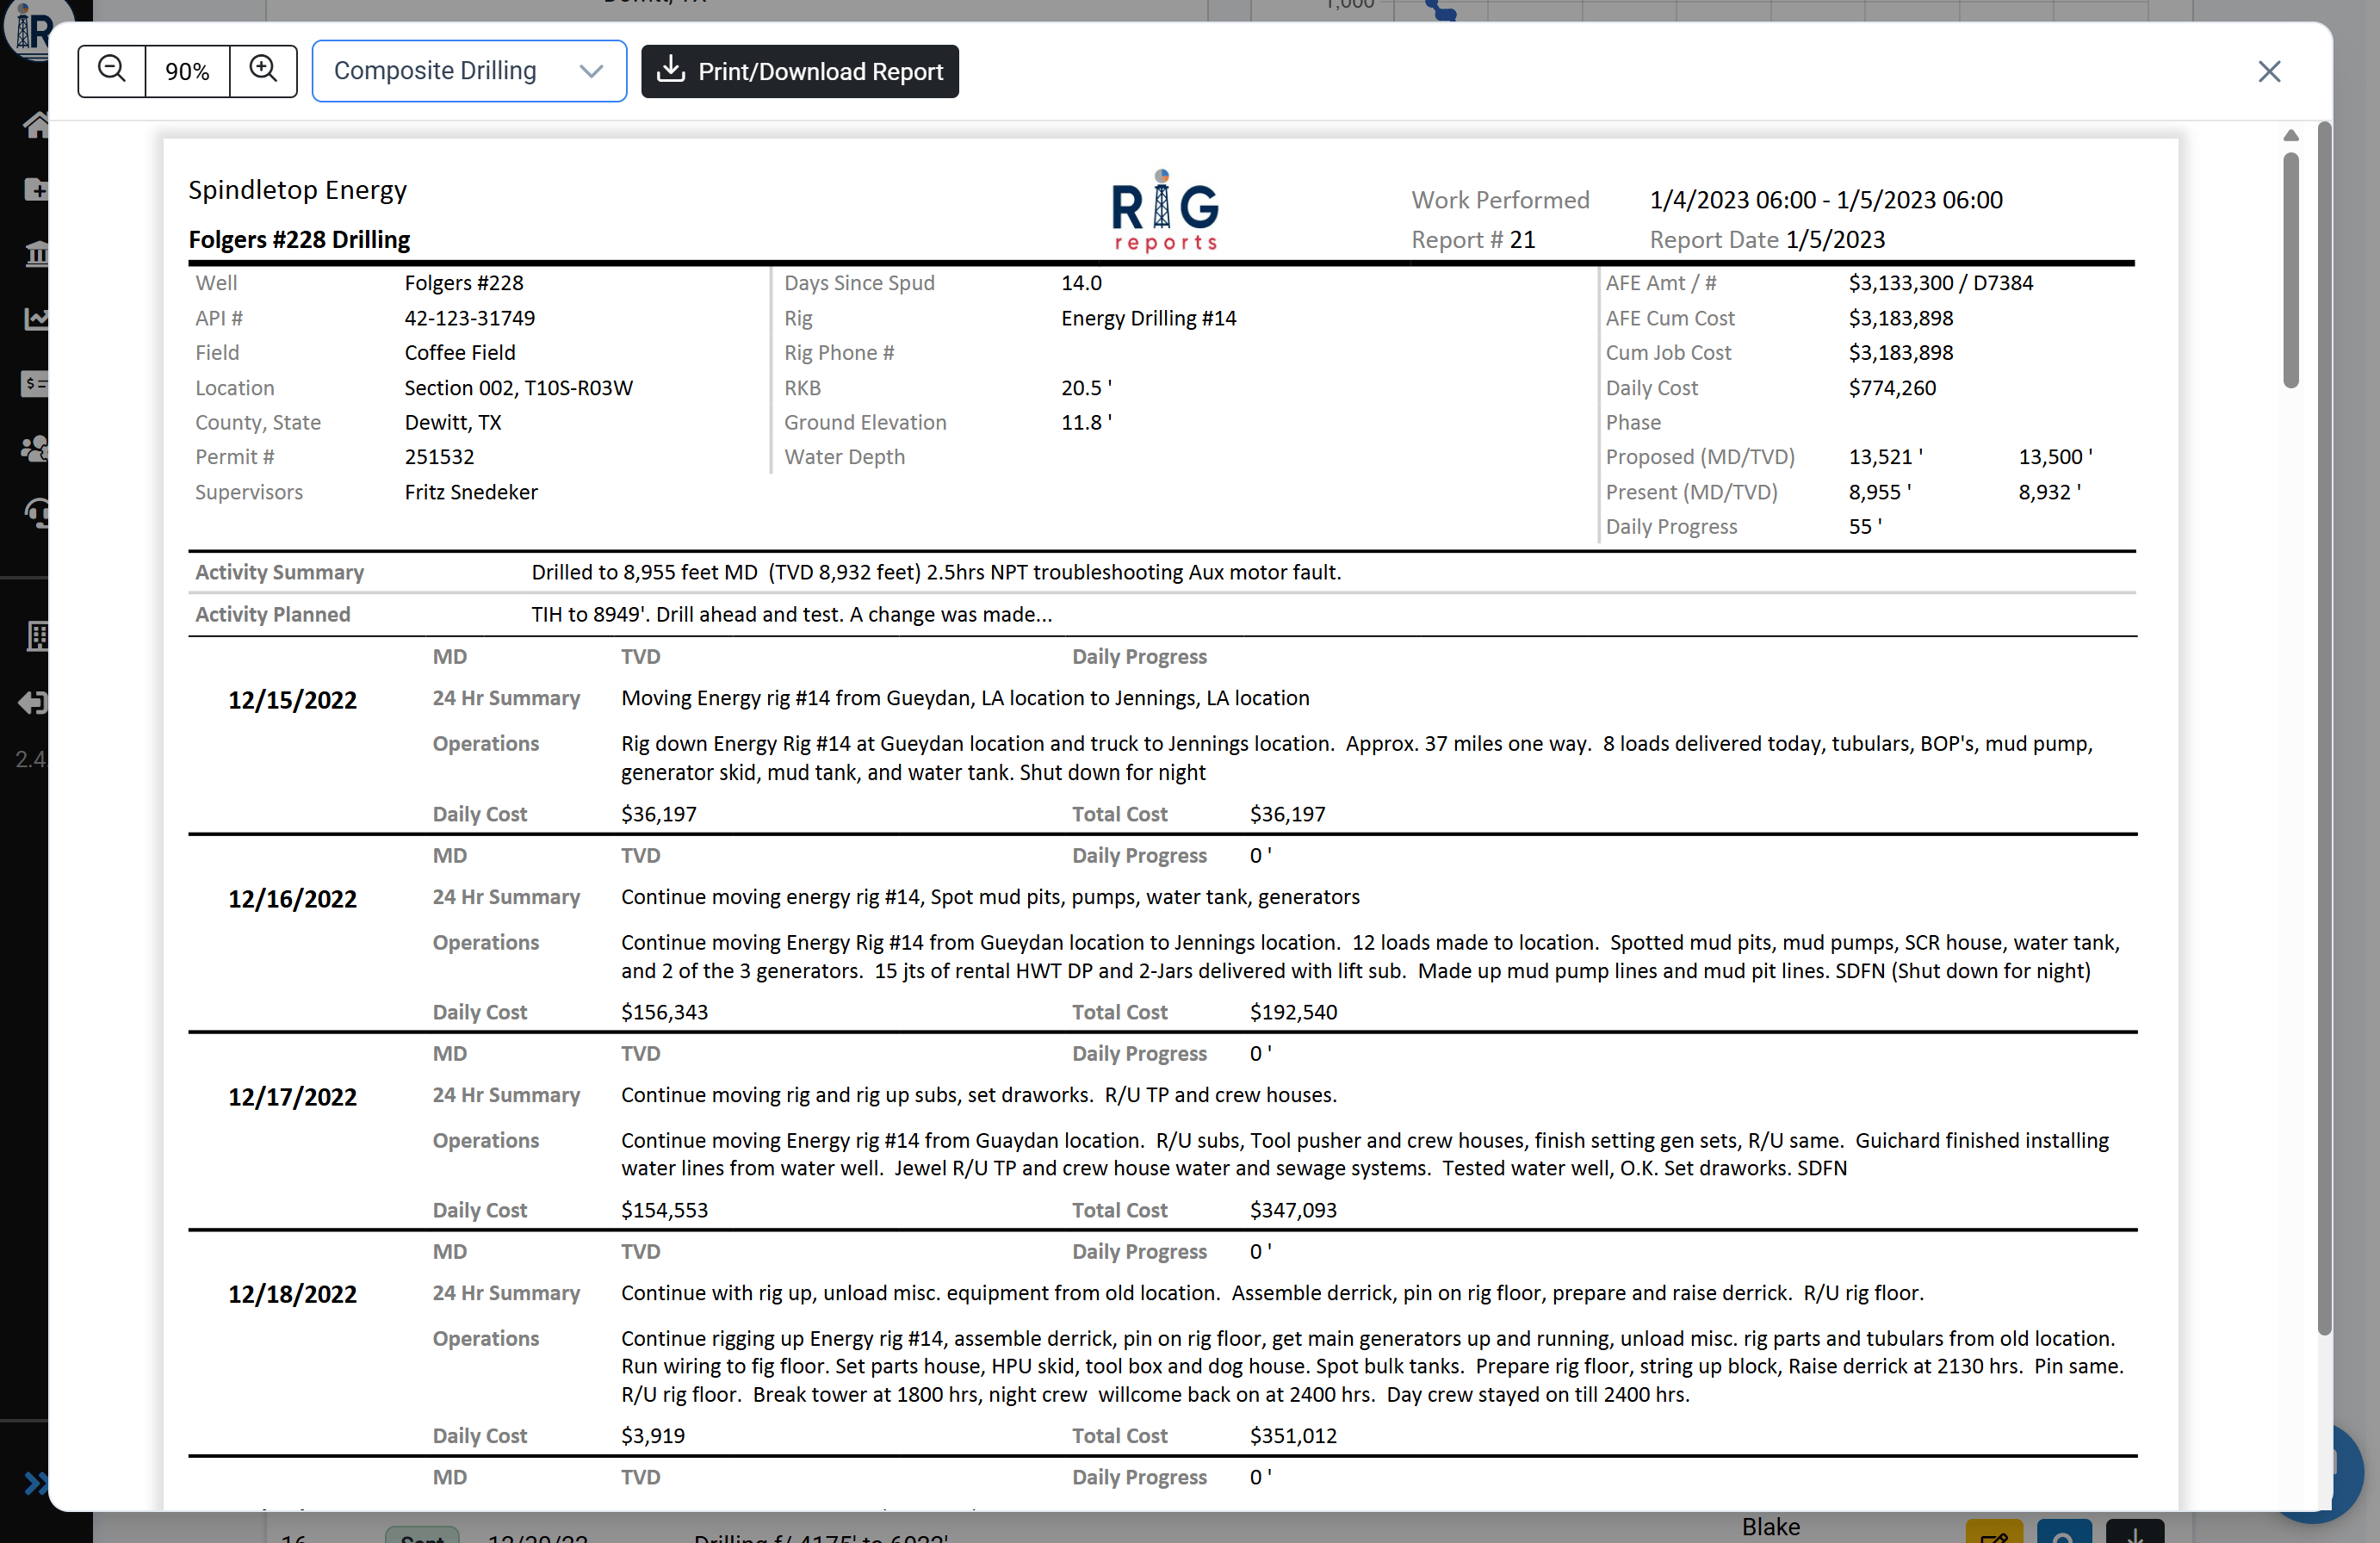Click Total Cost '$192,540' for 12/16/2022

(1293, 1012)
